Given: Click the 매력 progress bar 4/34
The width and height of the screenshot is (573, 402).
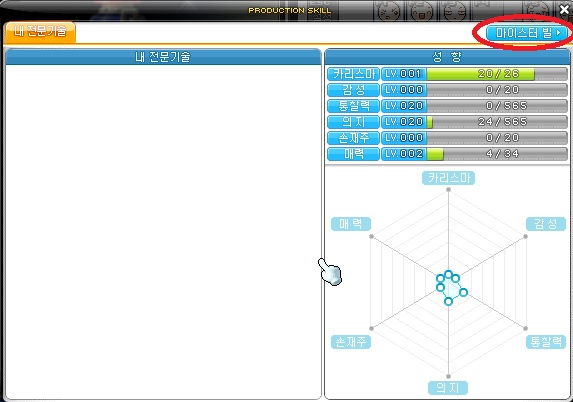Looking at the screenshot, I should [x=497, y=154].
